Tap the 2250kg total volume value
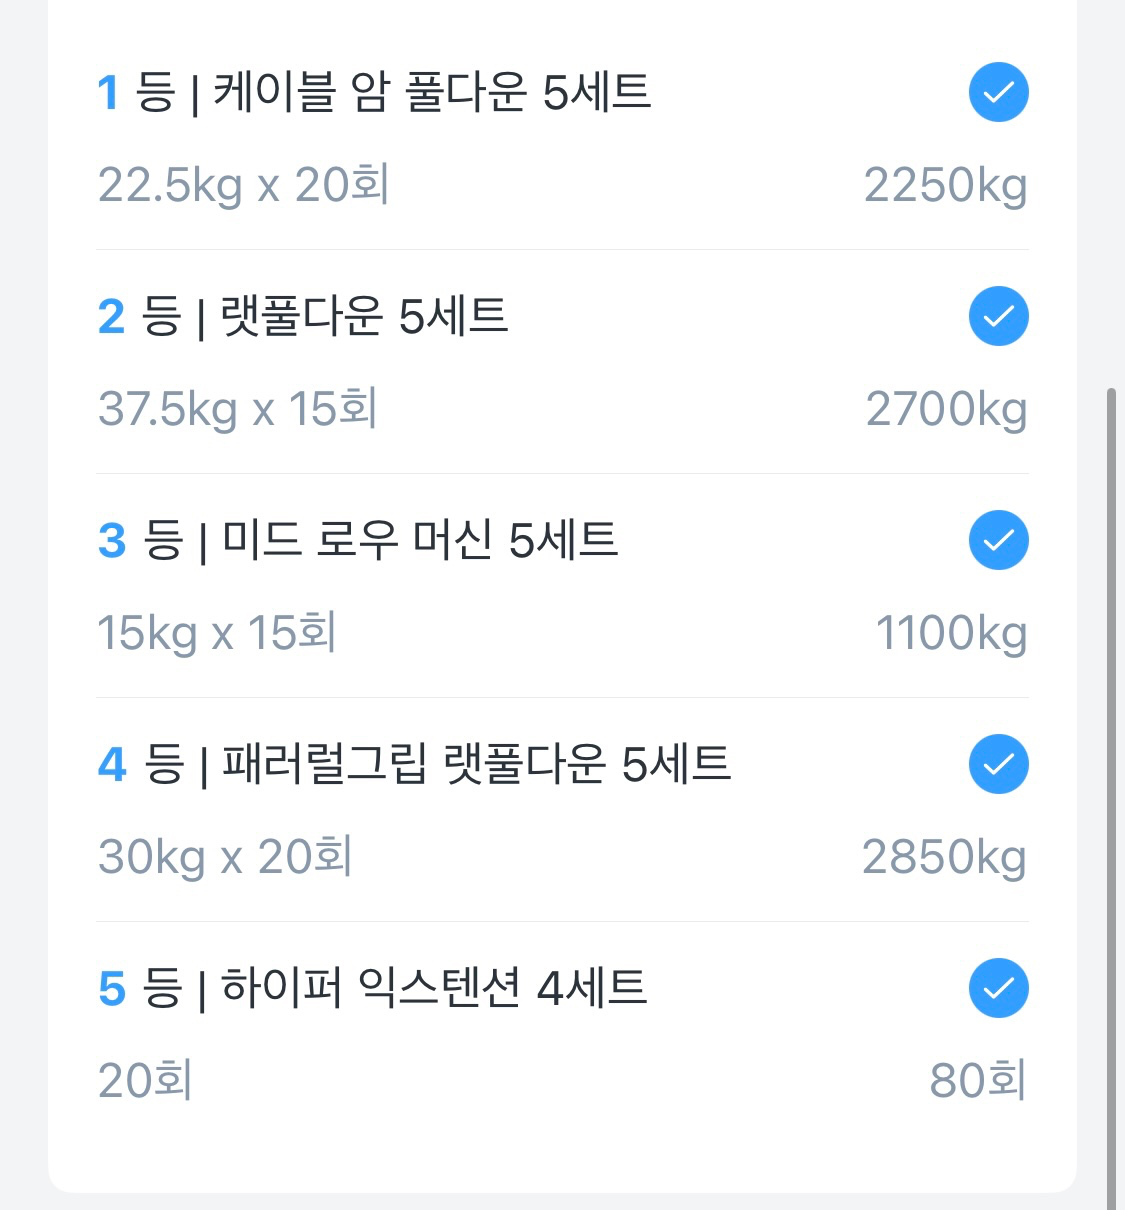 (945, 185)
